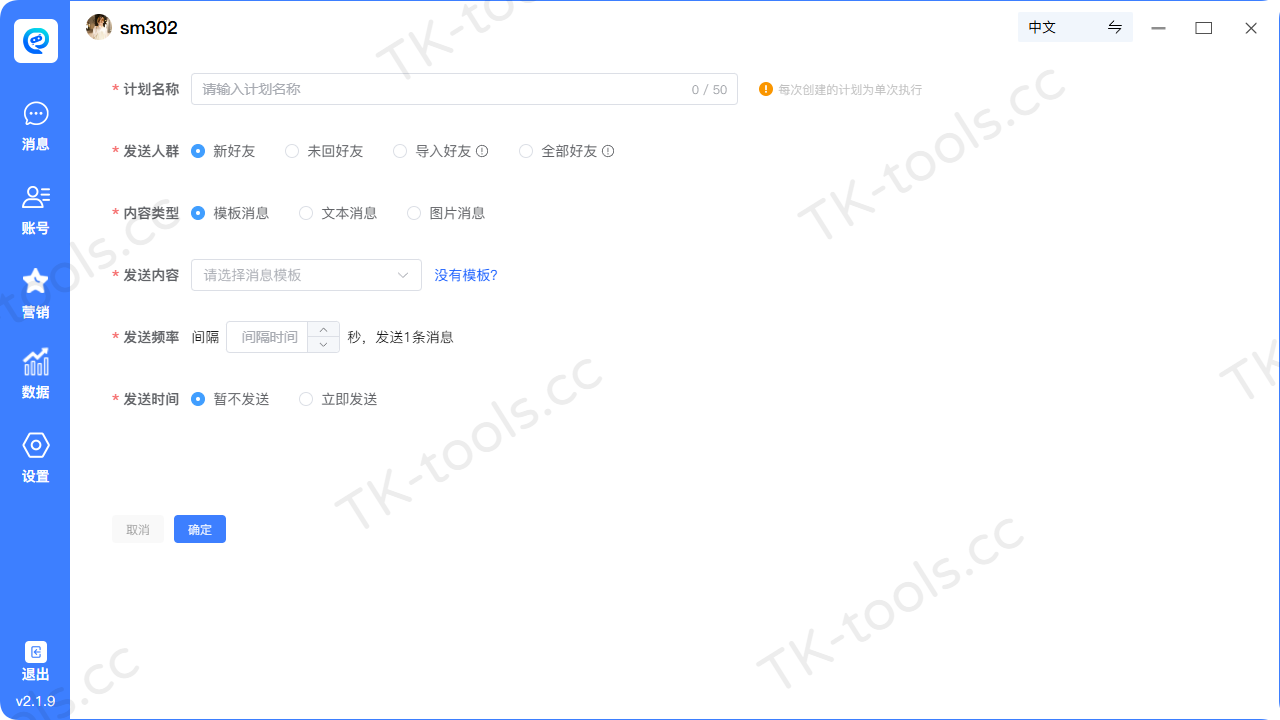
Task: Open the 请选择消息模板 dropdown
Action: pyautogui.click(x=306, y=275)
